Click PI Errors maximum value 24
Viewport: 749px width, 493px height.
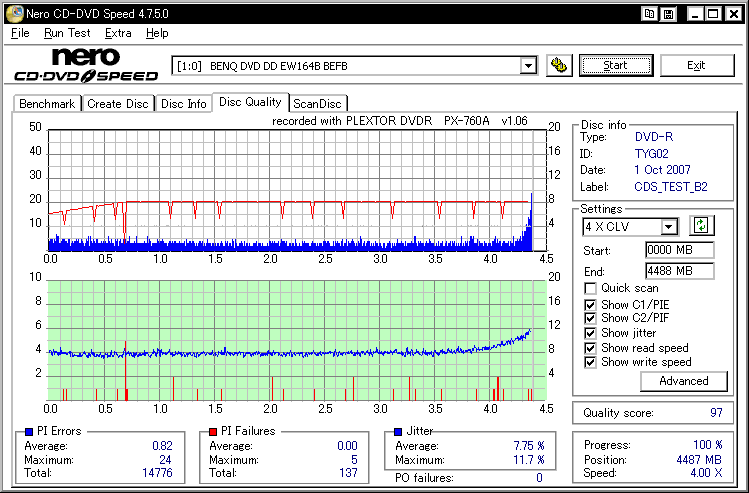pyautogui.click(x=165, y=460)
